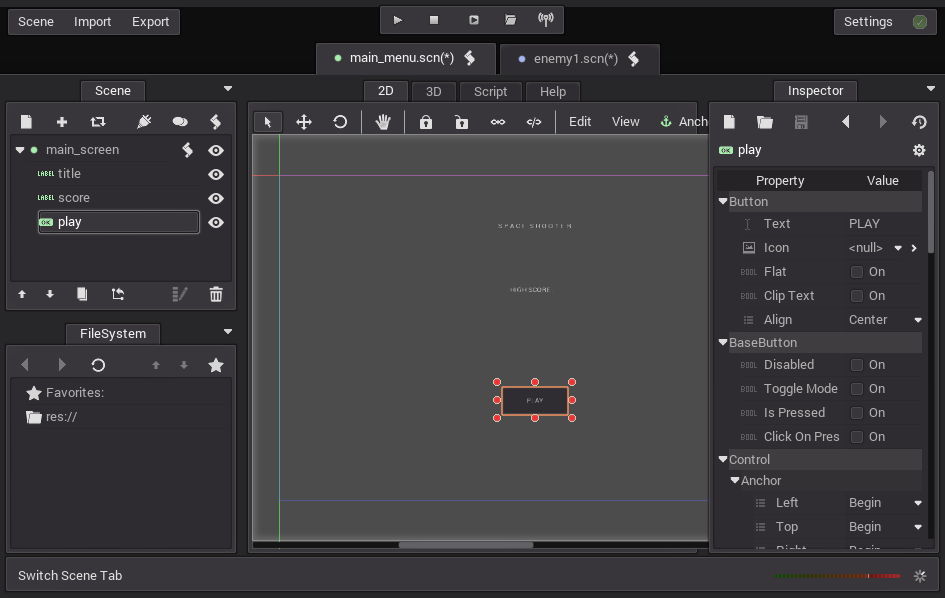Delete the selected node trash icon
The width and height of the screenshot is (945, 598).
click(216, 294)
